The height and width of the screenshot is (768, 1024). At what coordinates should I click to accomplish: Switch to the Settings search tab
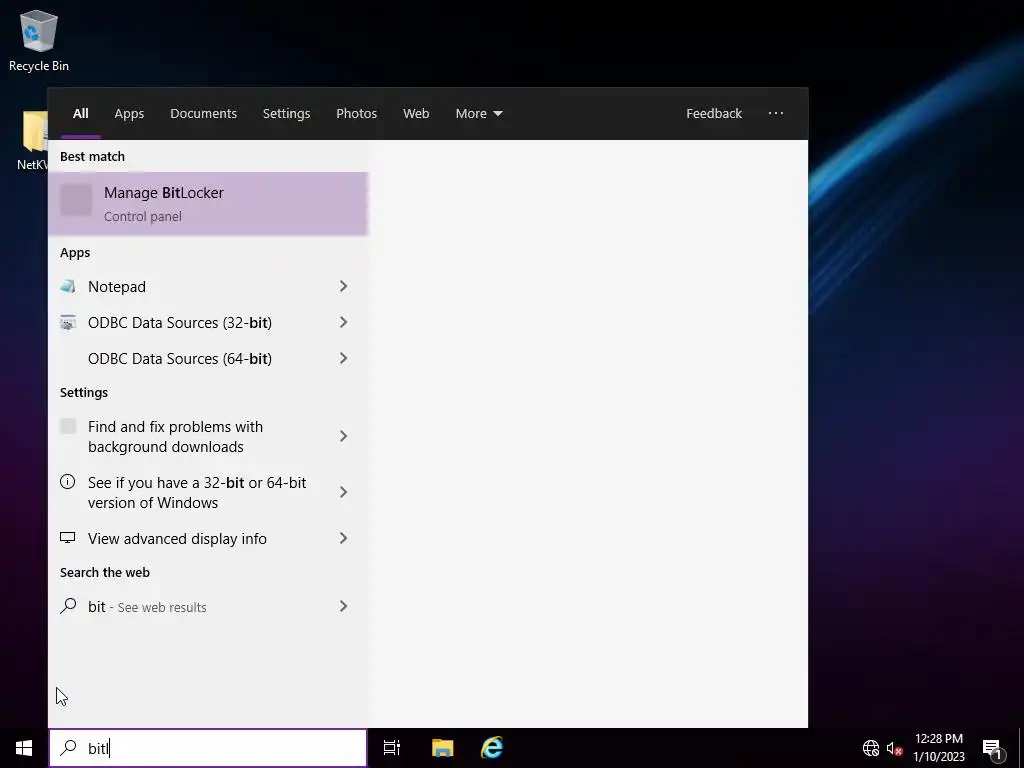(x=286, y=114)
